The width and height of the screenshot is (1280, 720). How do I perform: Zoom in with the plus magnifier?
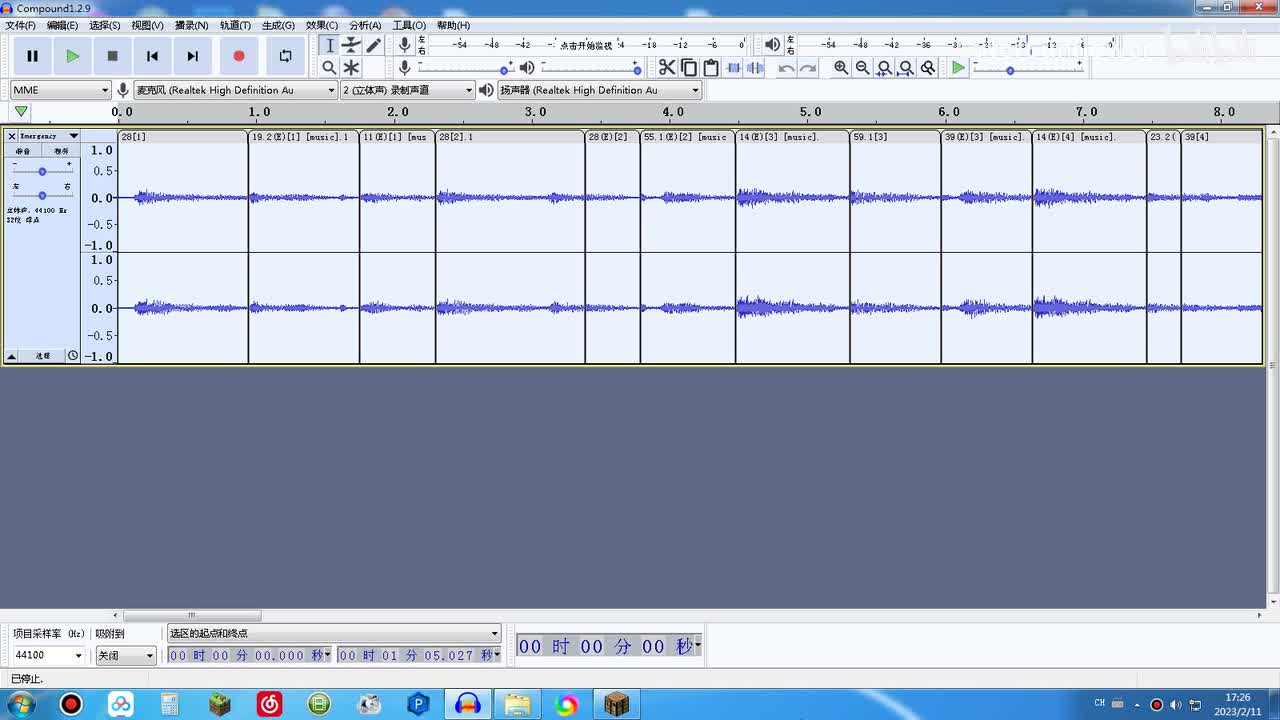pyautogui.click(x=841, y=67)
